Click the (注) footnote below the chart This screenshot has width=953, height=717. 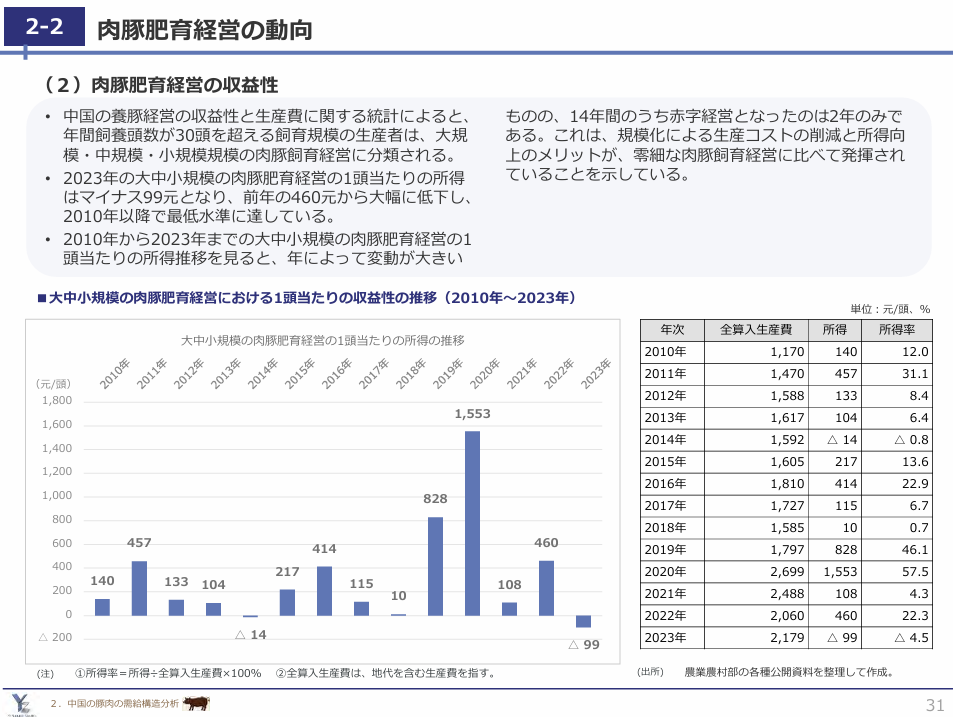pos(267,673)
